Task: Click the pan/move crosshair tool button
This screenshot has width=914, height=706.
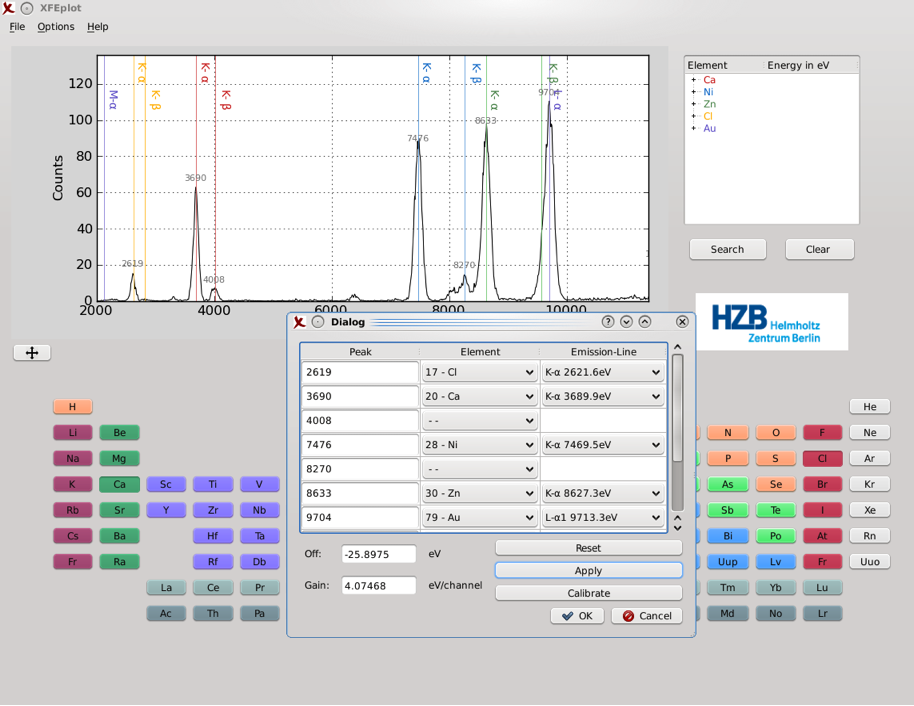Action: [x=32, y=353]
